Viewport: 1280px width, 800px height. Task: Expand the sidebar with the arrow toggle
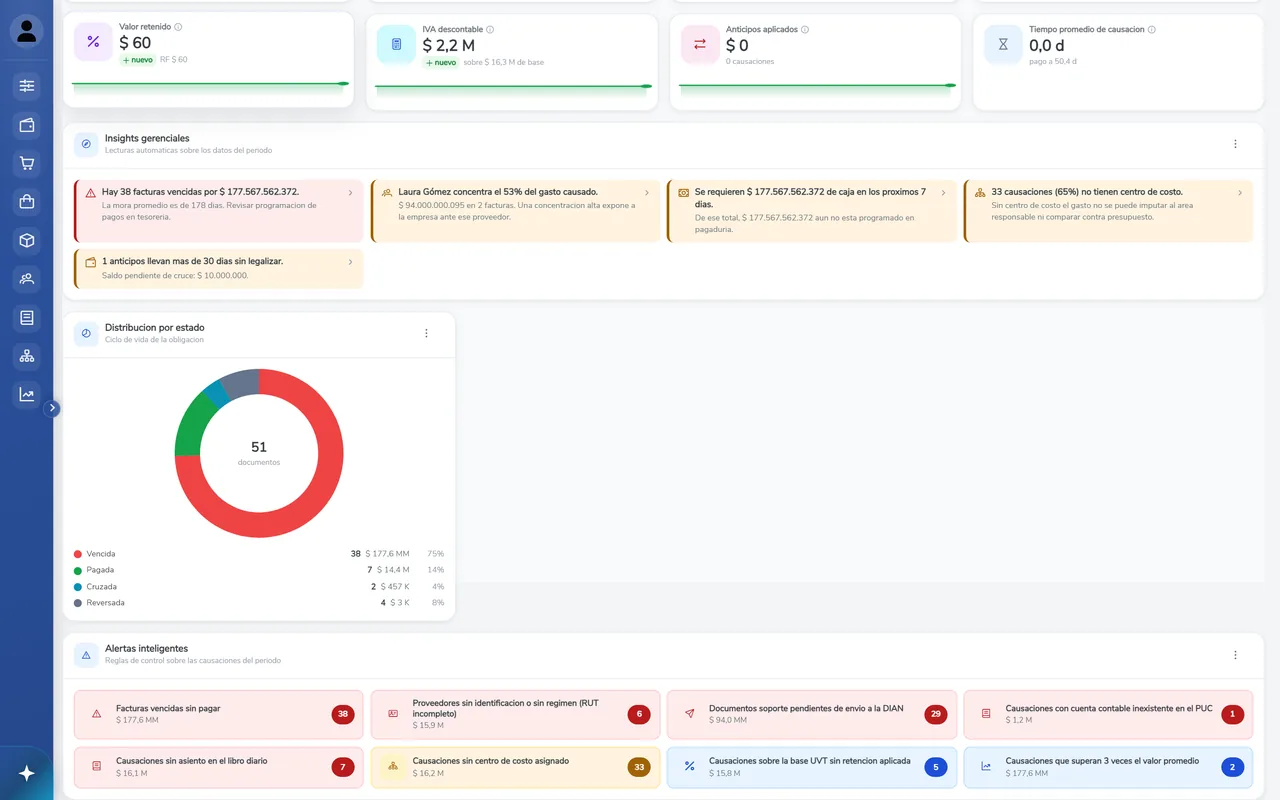pyautogui.click(x=53, y=408)
